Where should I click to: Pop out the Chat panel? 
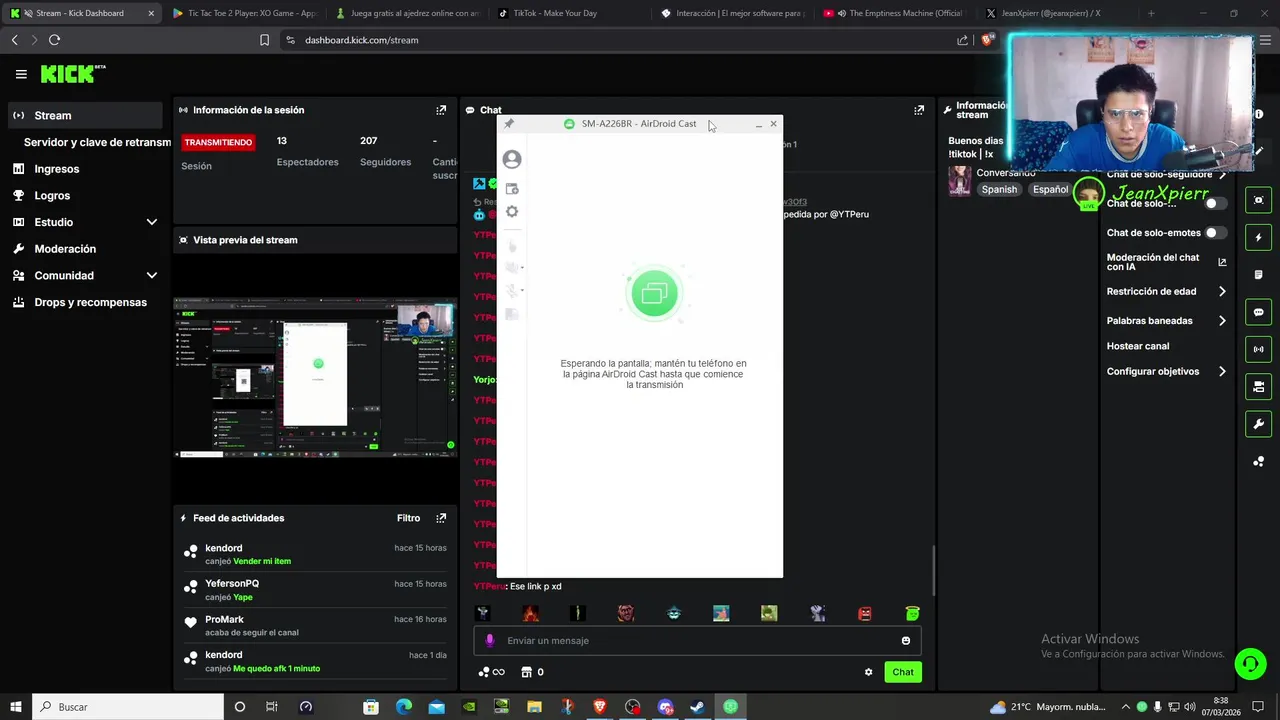tap(919, 110)
